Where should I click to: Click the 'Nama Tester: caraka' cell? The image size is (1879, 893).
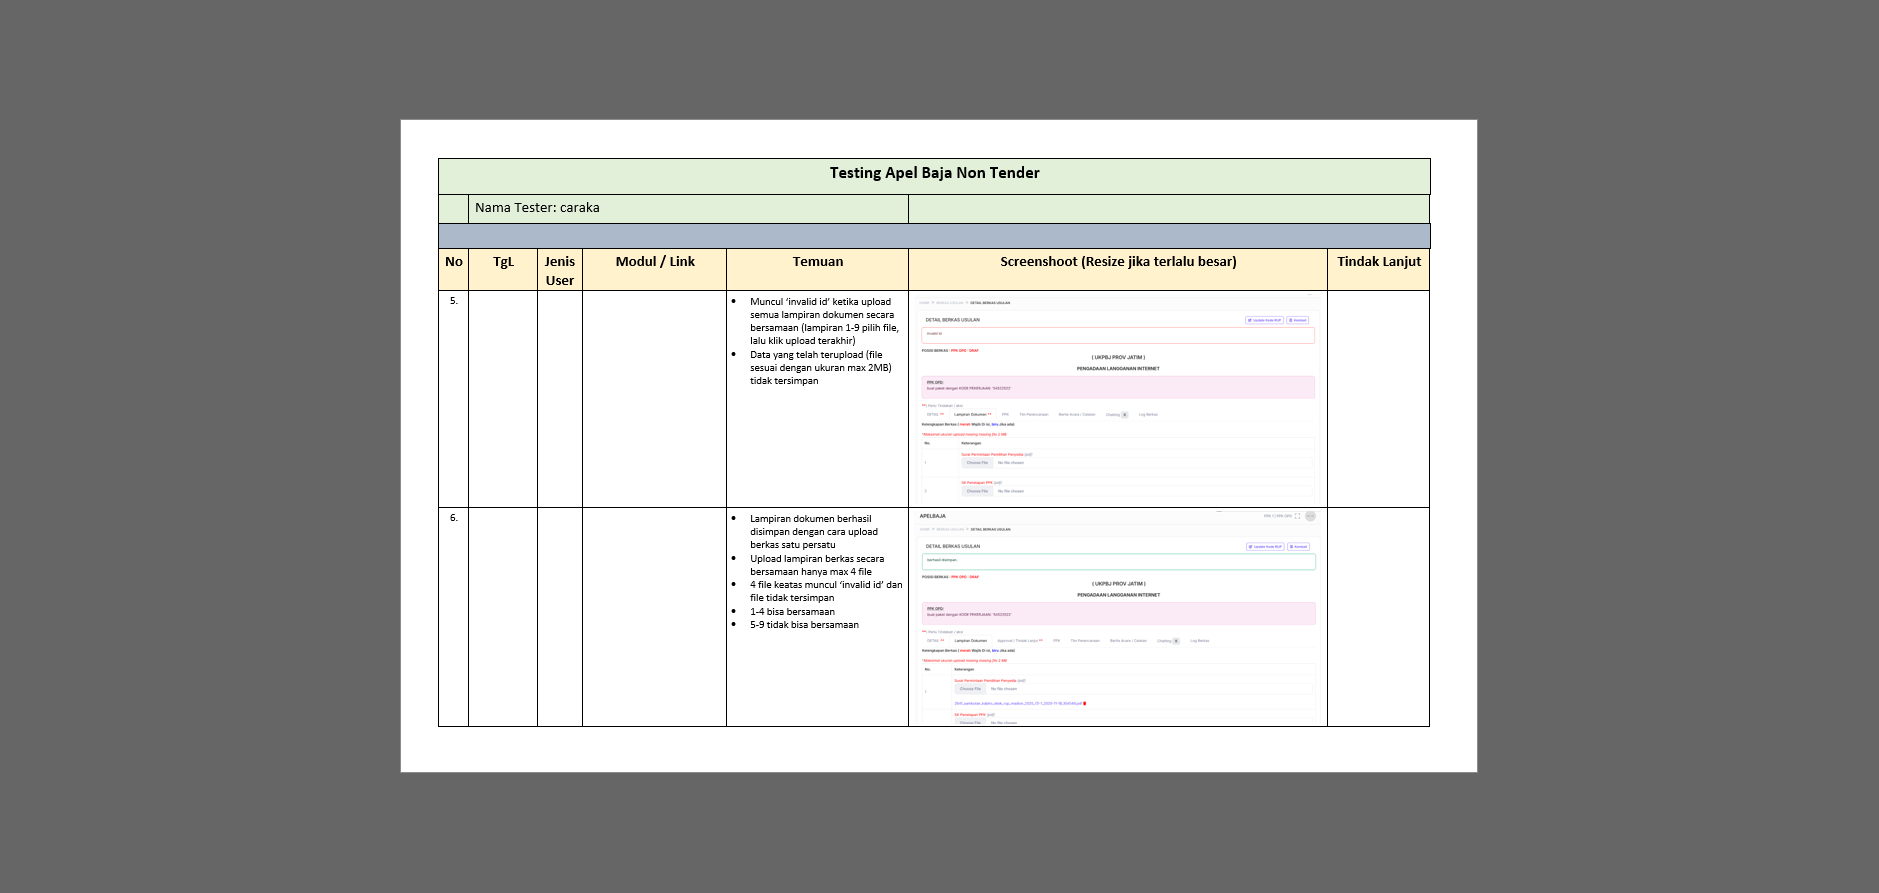point(537,208)
